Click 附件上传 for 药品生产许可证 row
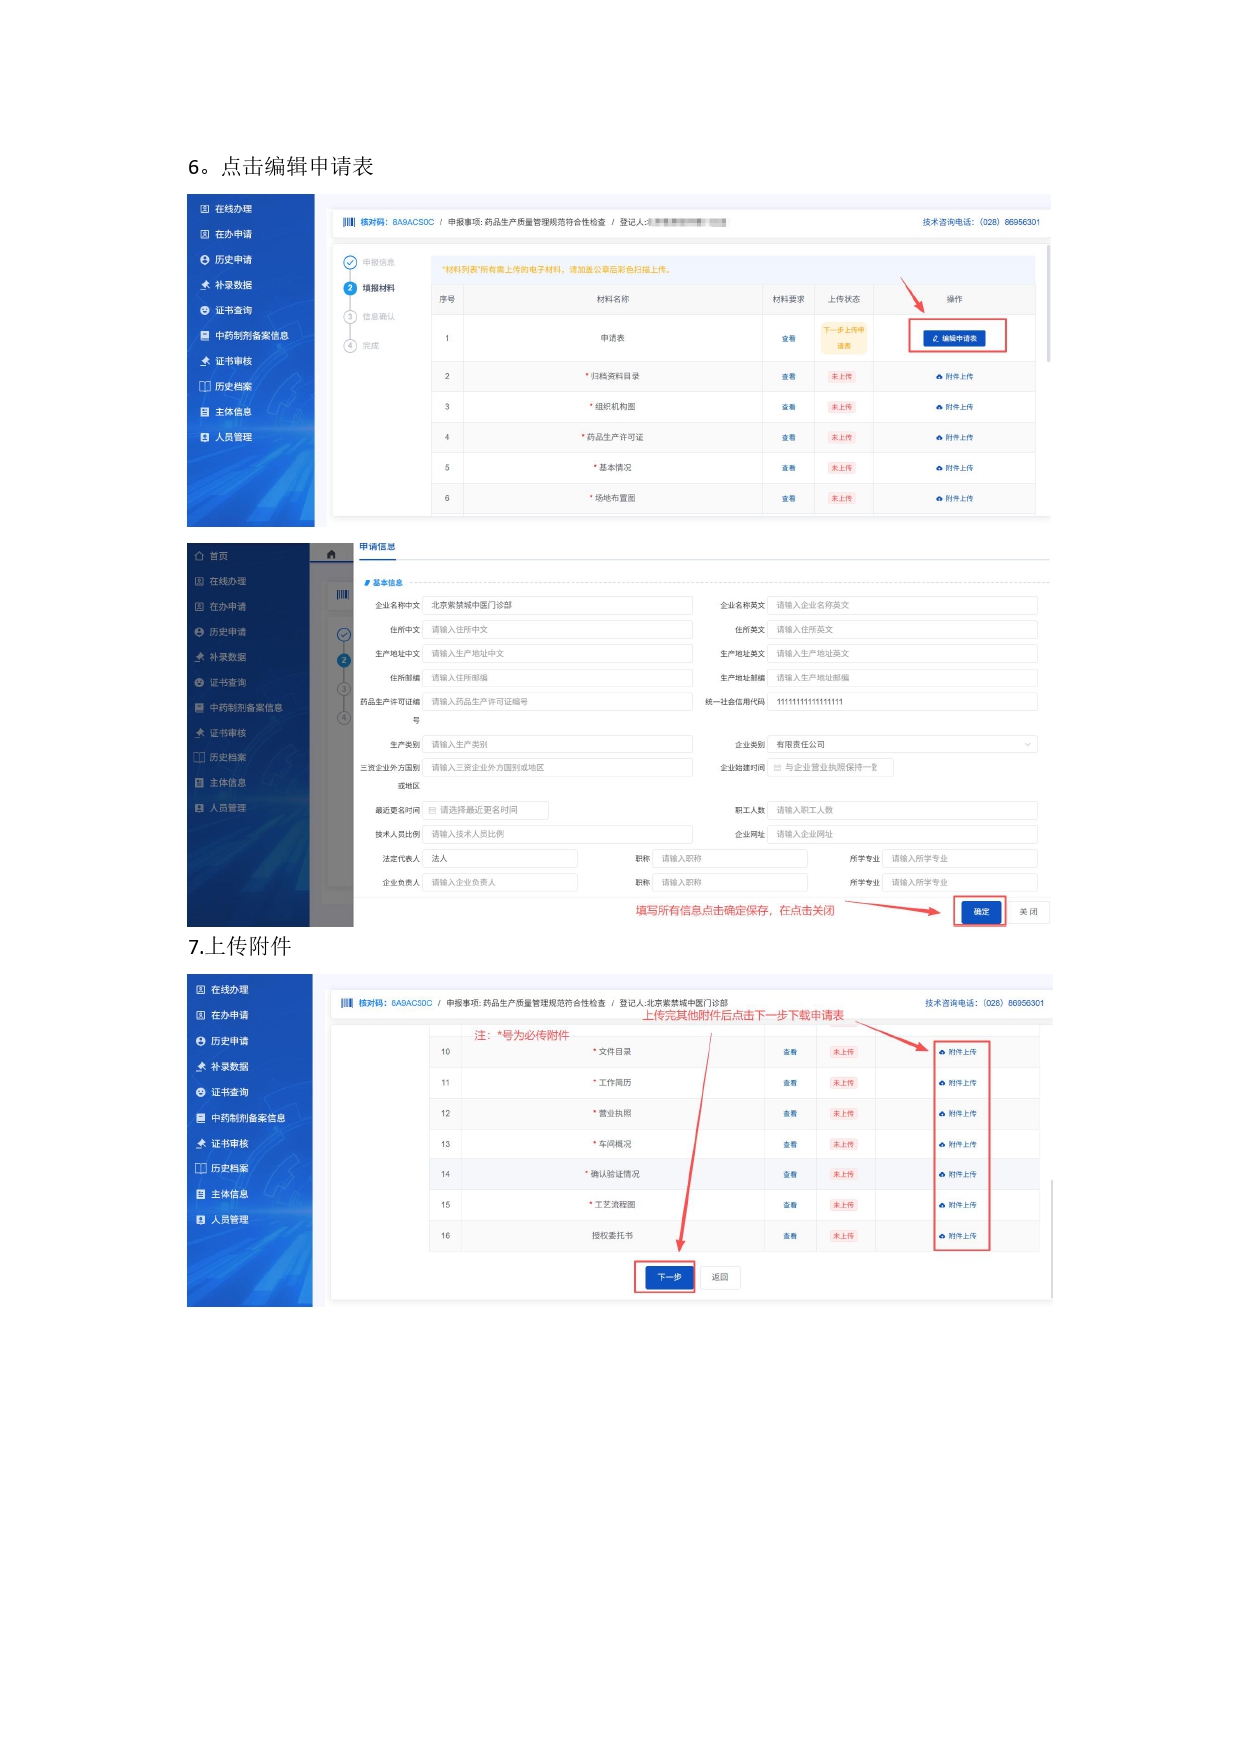Screen dimensions: 1241x1754 (954, 438)
